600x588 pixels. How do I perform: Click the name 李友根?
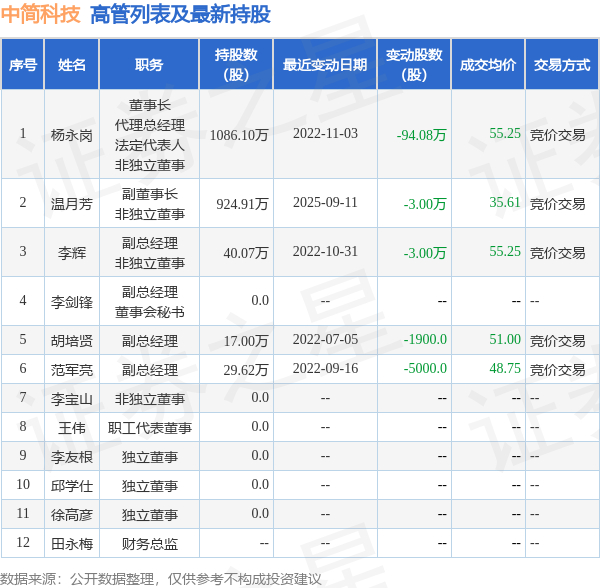coord(72,457)
